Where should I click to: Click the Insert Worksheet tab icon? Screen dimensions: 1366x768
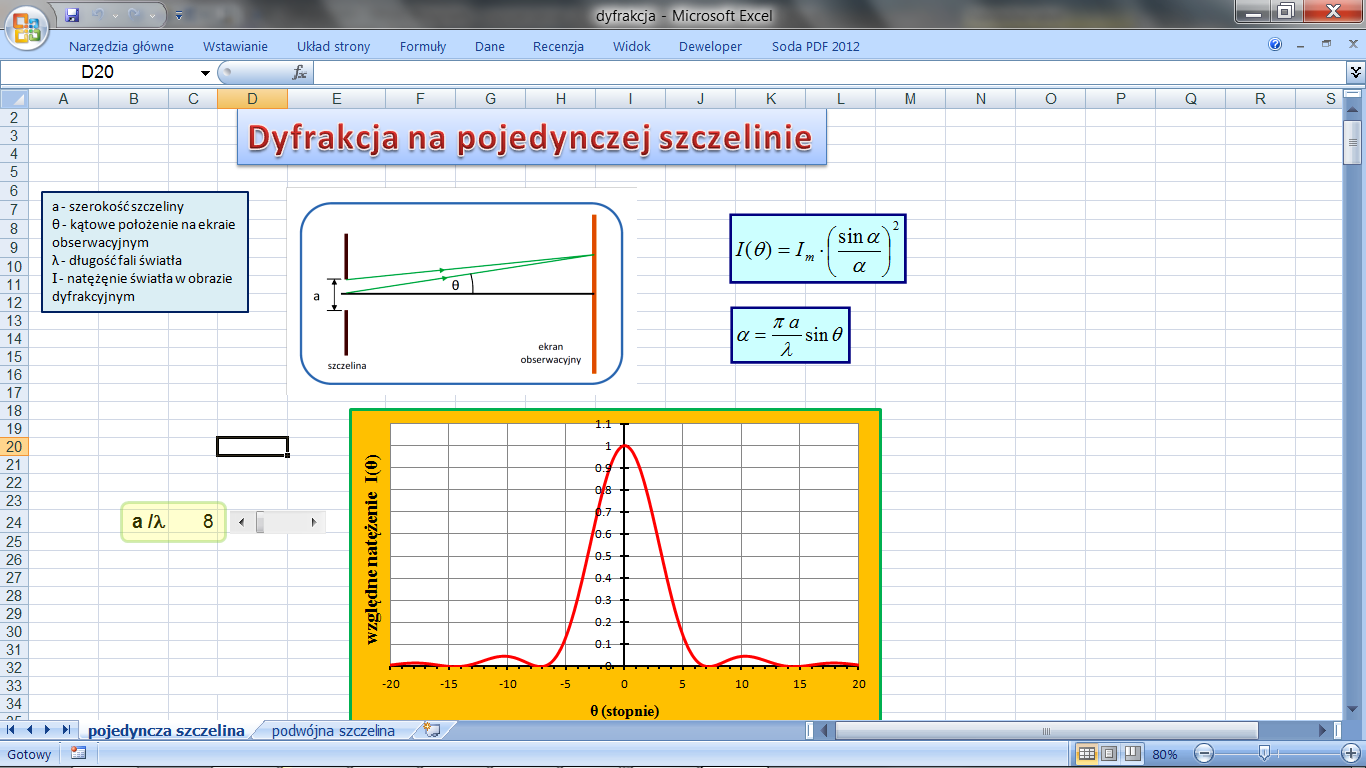tap(432, 730)
